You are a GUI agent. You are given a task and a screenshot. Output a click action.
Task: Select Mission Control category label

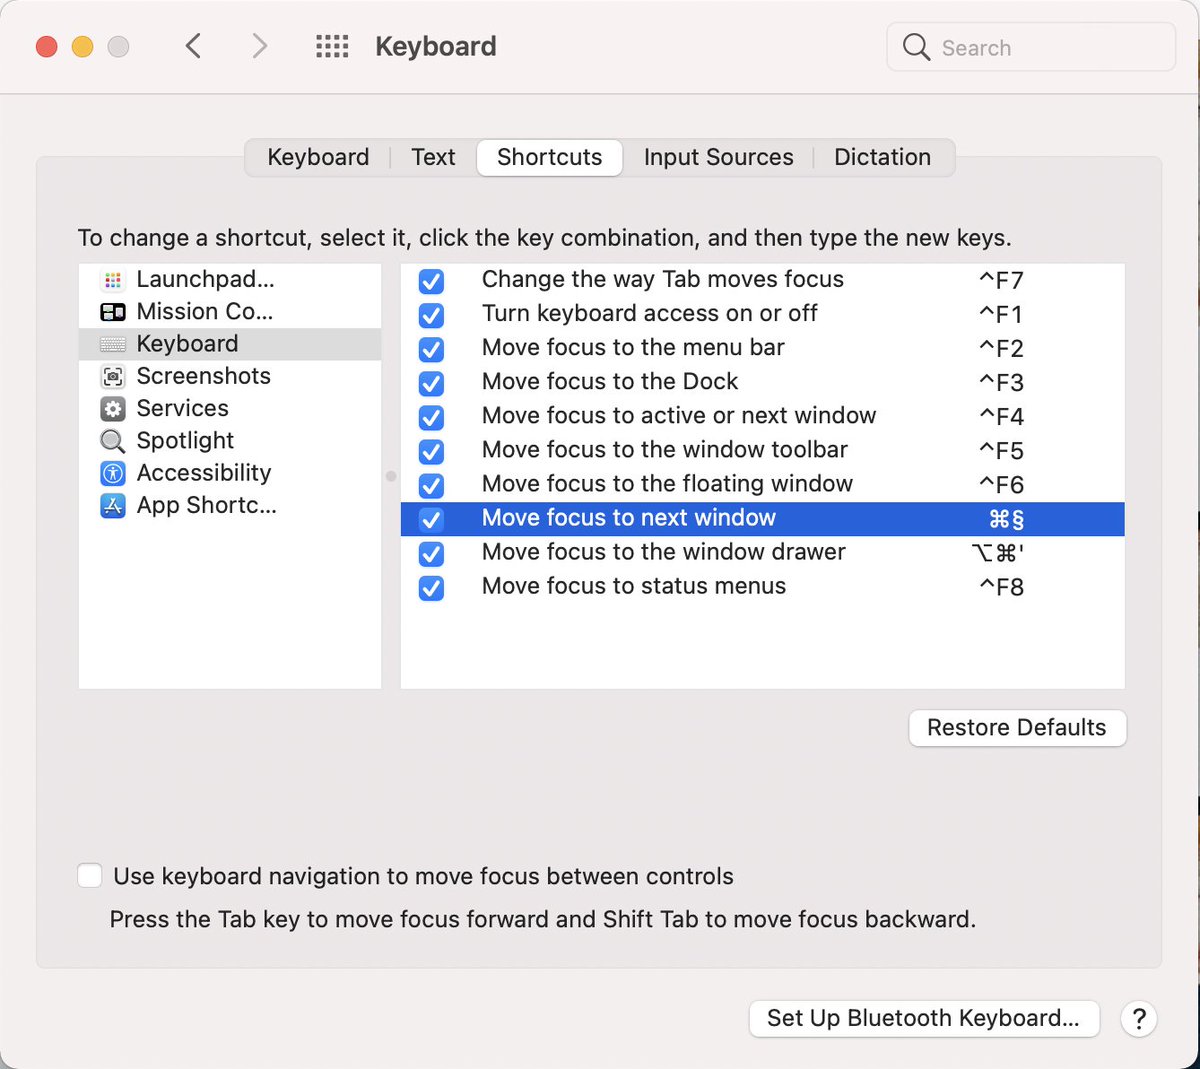coord(204,311)
